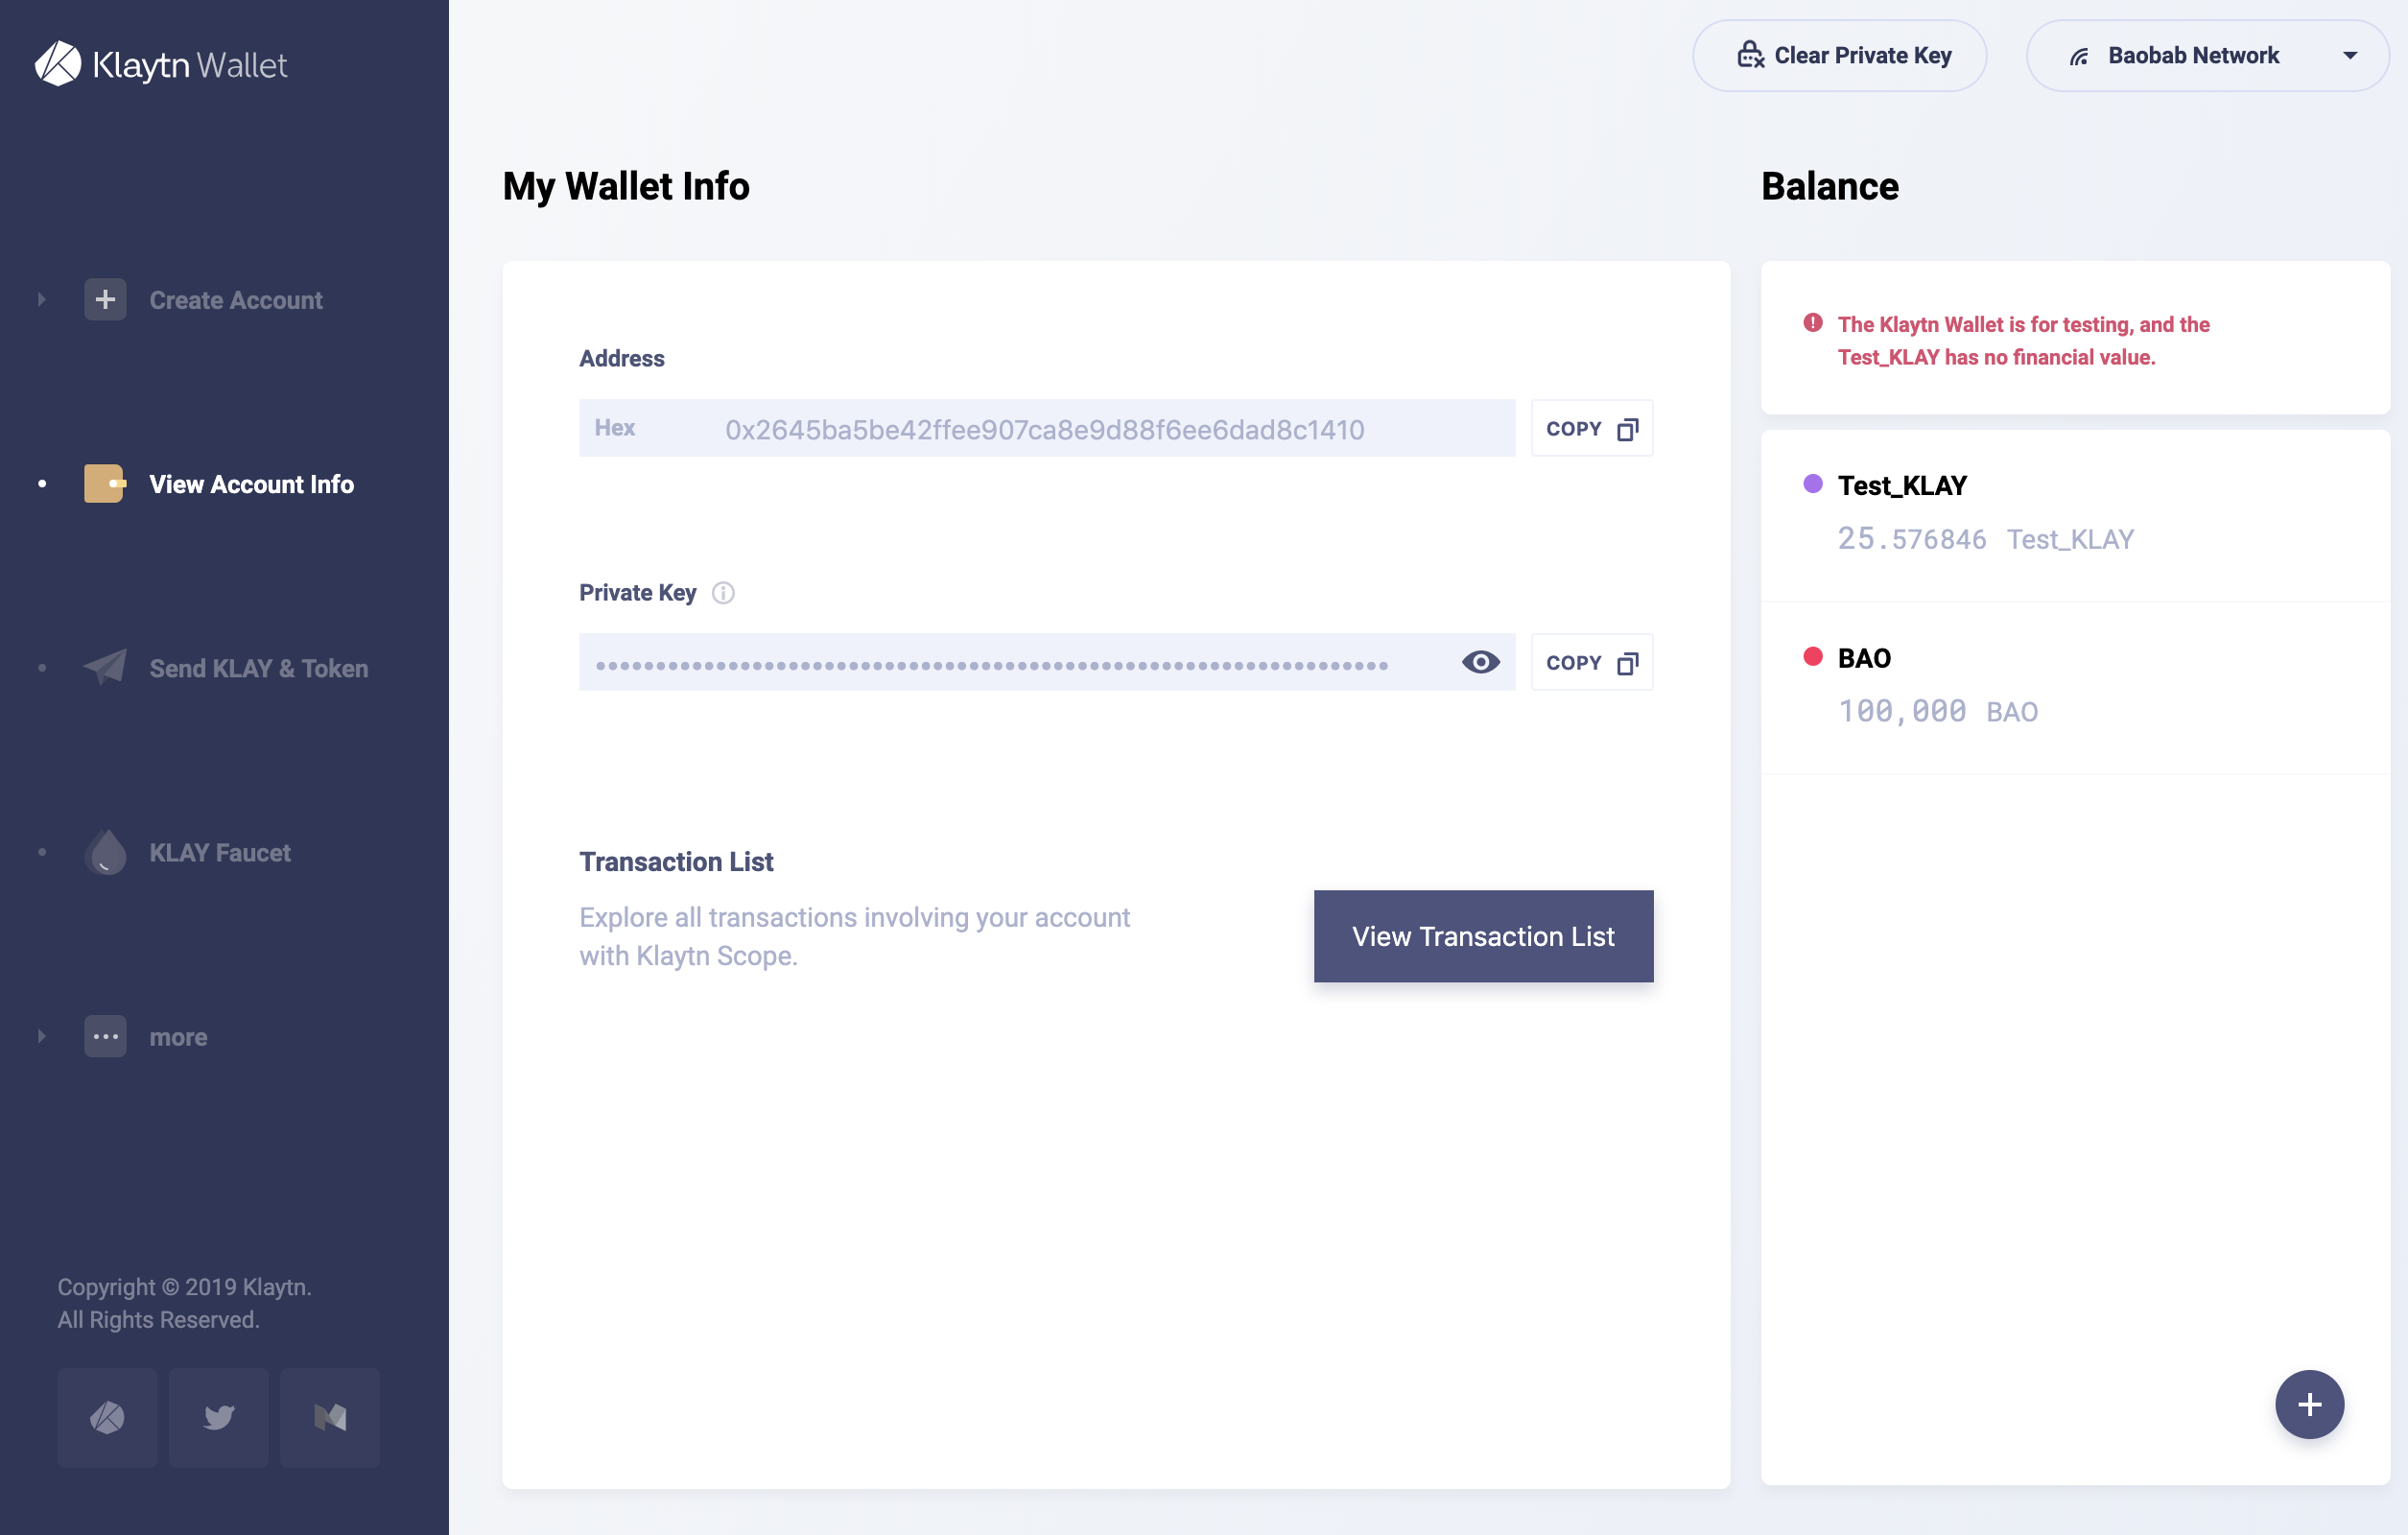
Task: Expand the Create Account arrow
Action: 41,300
